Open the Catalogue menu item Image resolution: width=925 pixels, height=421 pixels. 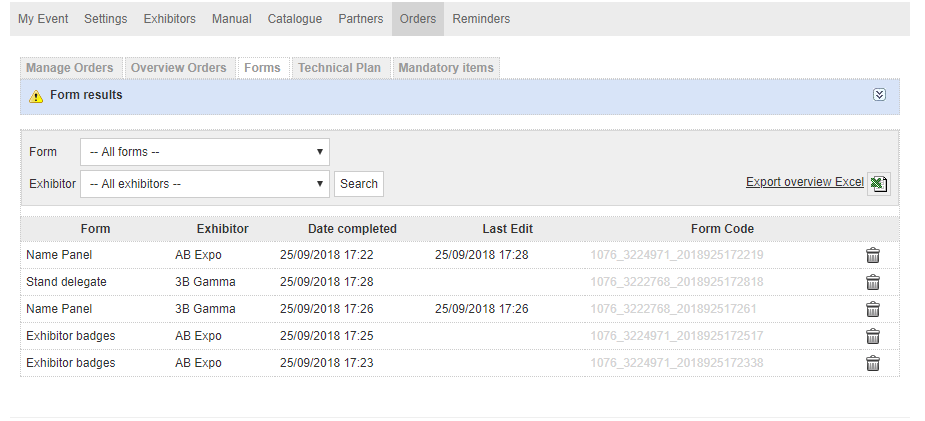295,19
